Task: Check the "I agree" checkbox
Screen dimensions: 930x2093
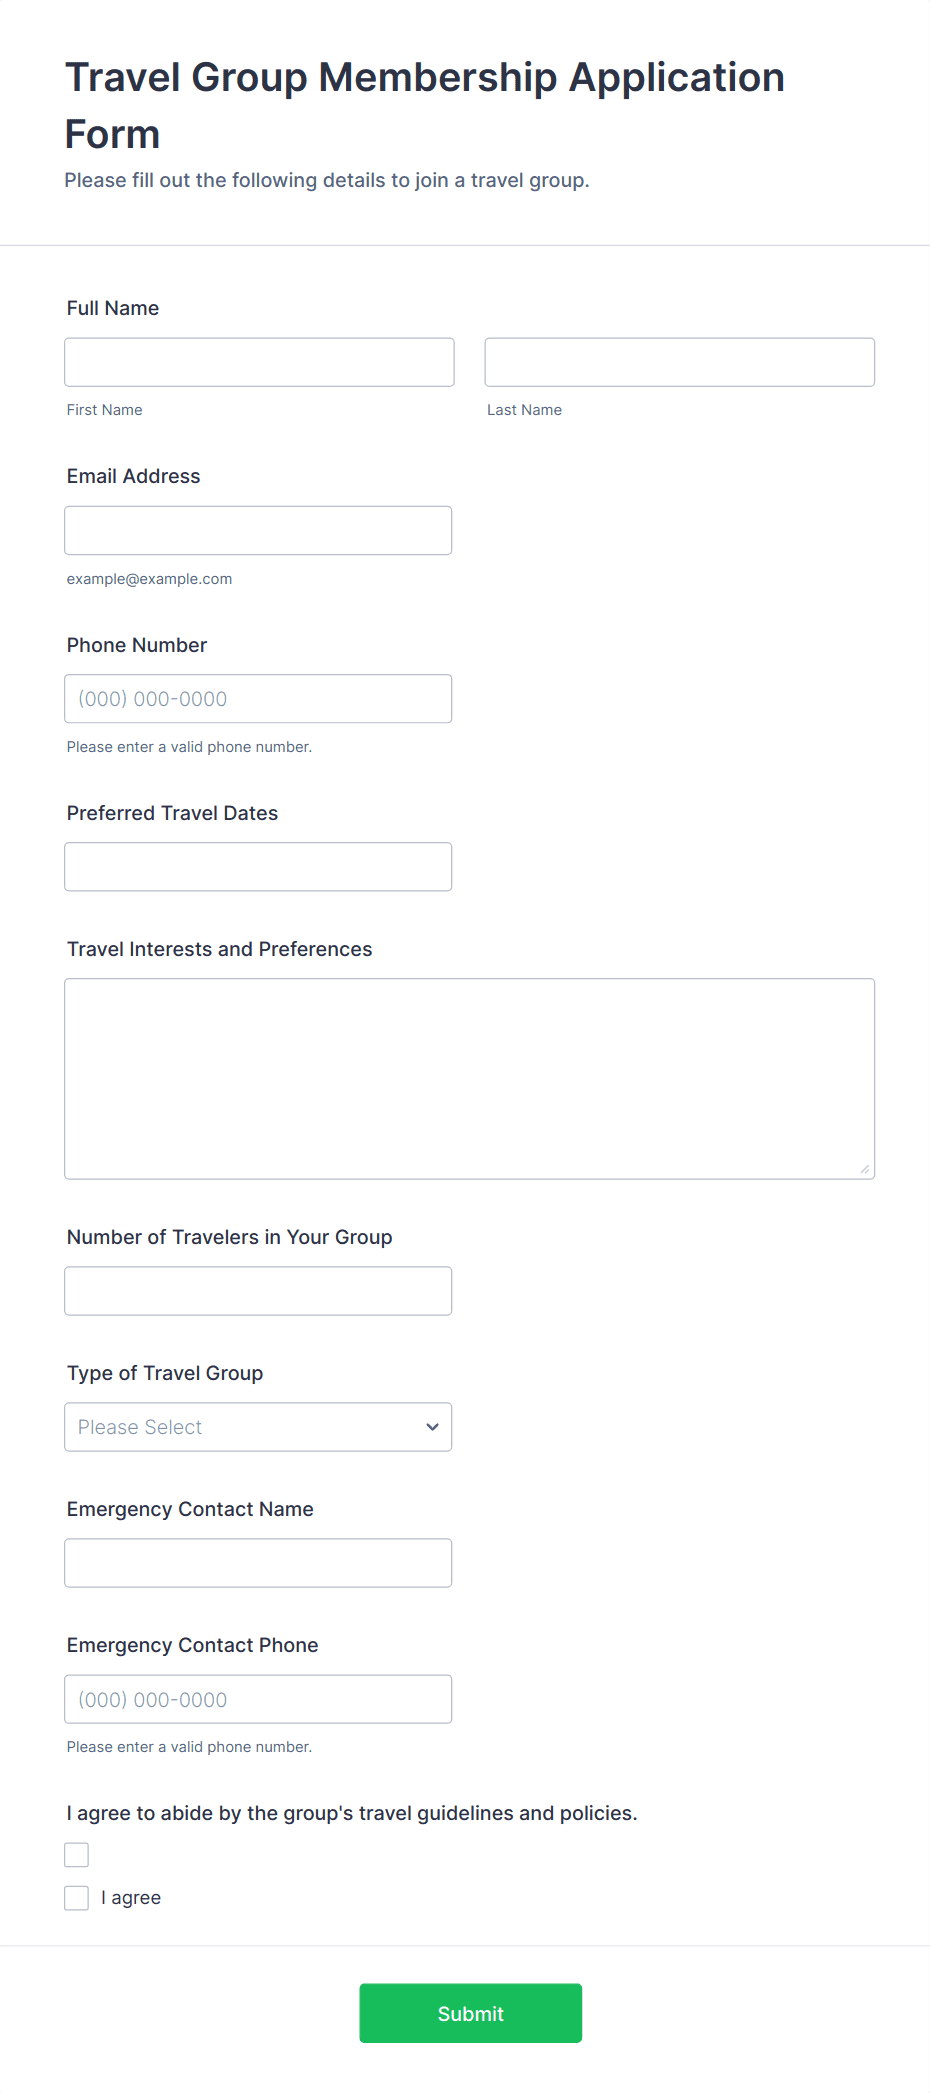Action: [x=77, y=1898]
